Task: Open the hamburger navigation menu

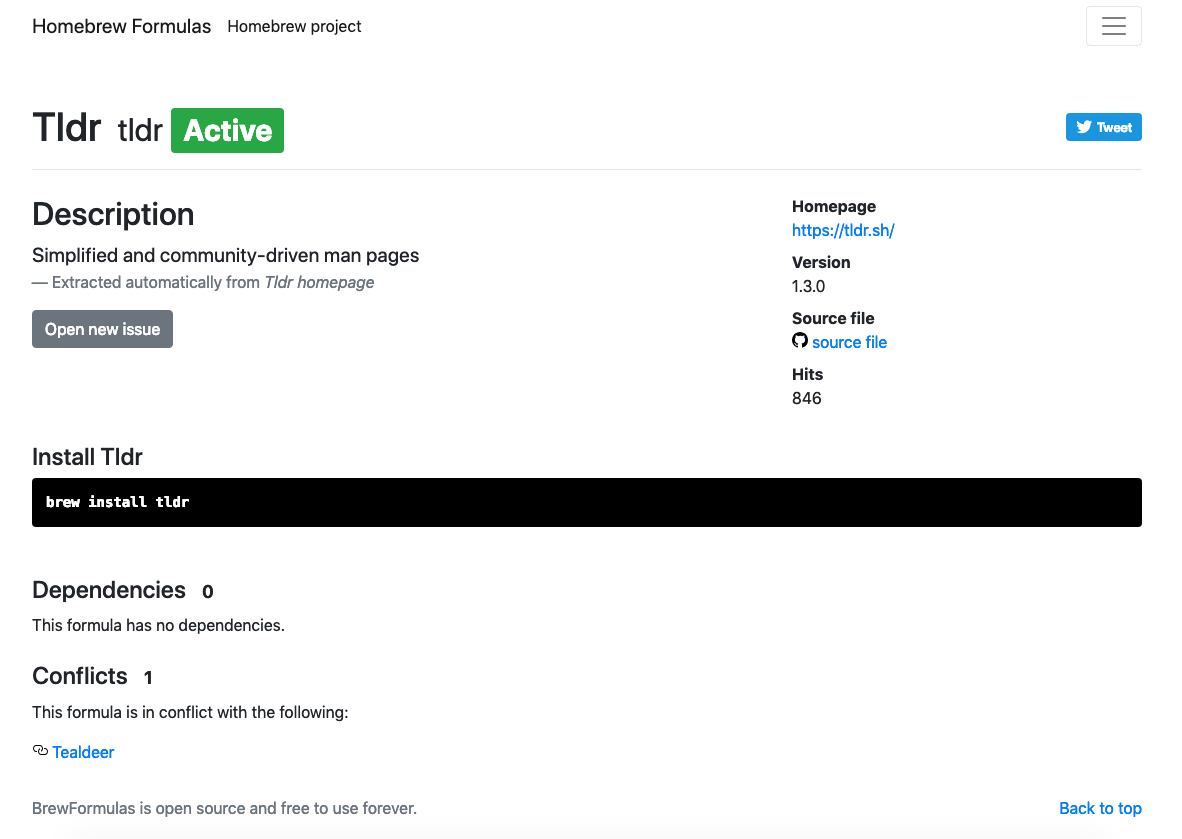Action: pyautogui.click(x=1113, y=26)
